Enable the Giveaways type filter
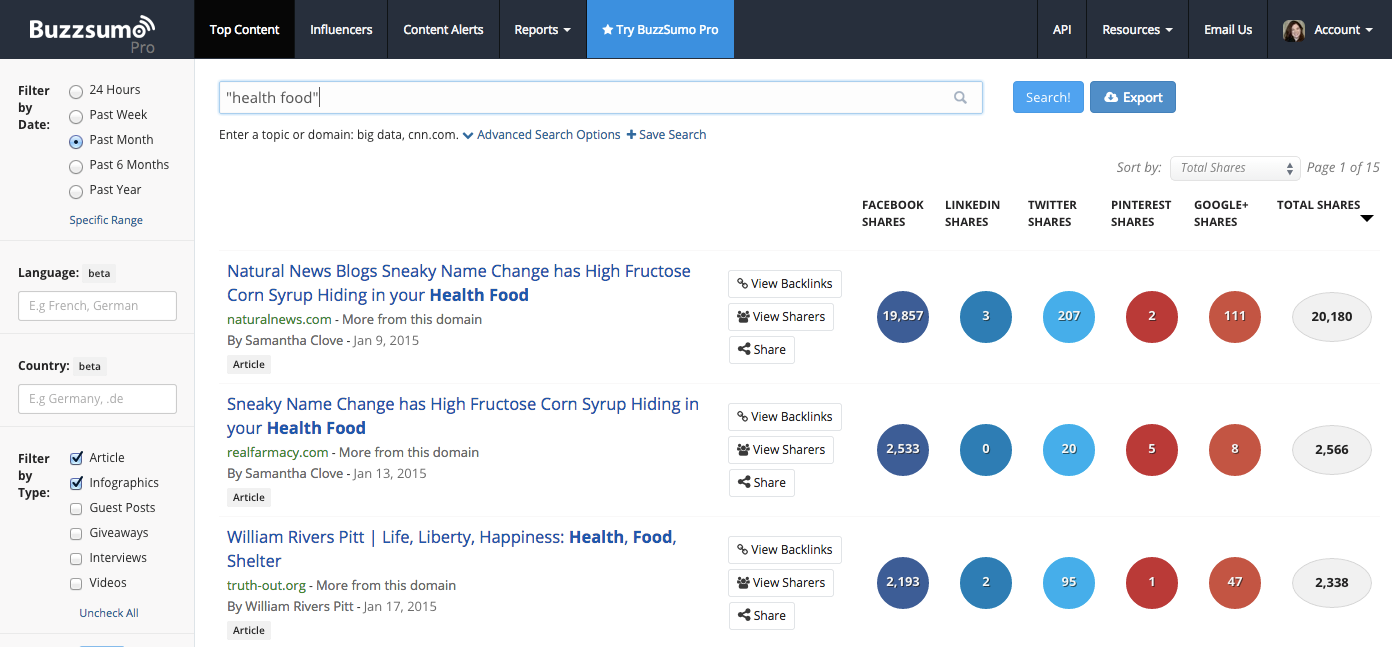The image size is (1392, 647). [76, 533]
